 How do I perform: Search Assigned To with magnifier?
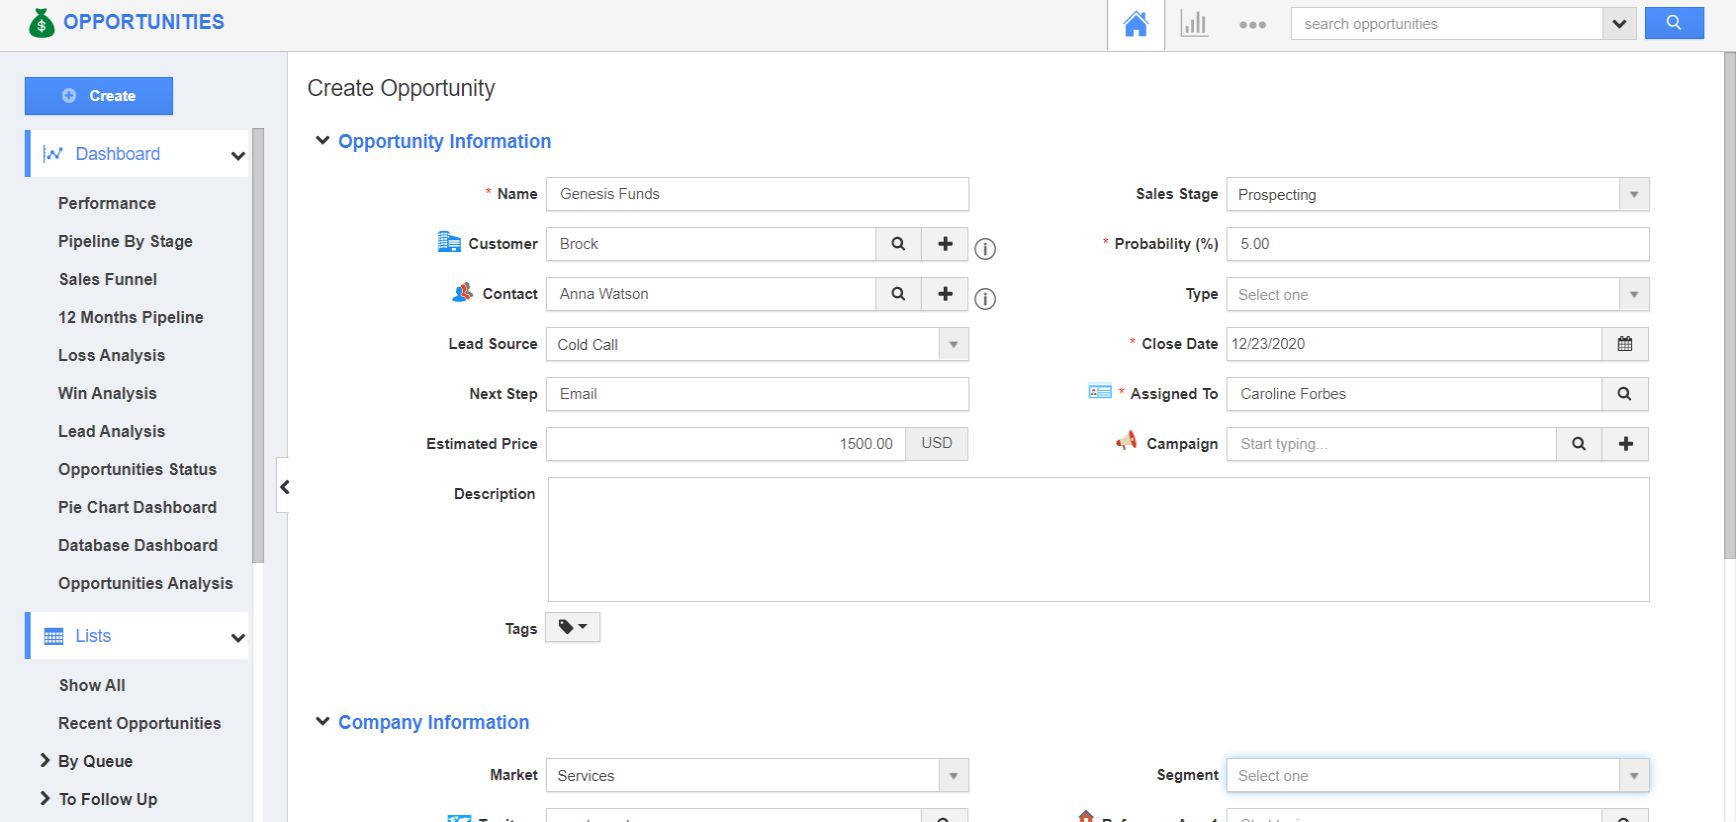[x=1625, y=394]
